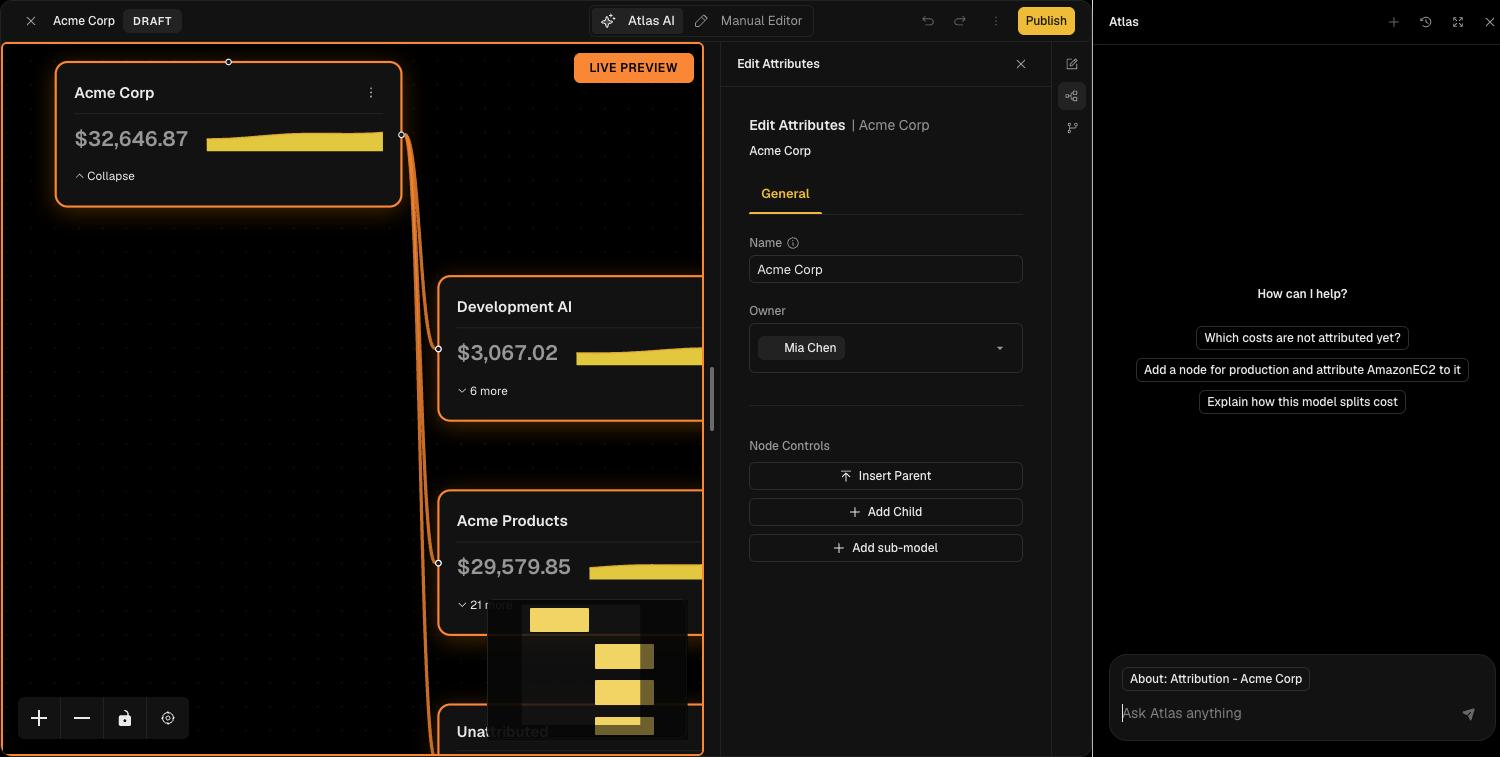The height and width of the screenshot is (757, 1500).
Task: Open the branch side panel icon
Action: click(x=1072, y=128)
